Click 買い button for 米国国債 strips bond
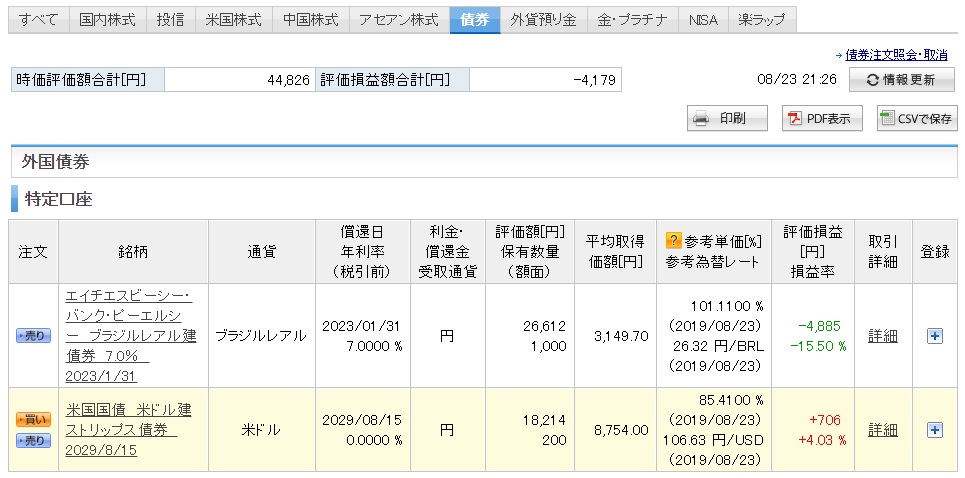Screen dimensions: 965x478 tap(33, 420)
